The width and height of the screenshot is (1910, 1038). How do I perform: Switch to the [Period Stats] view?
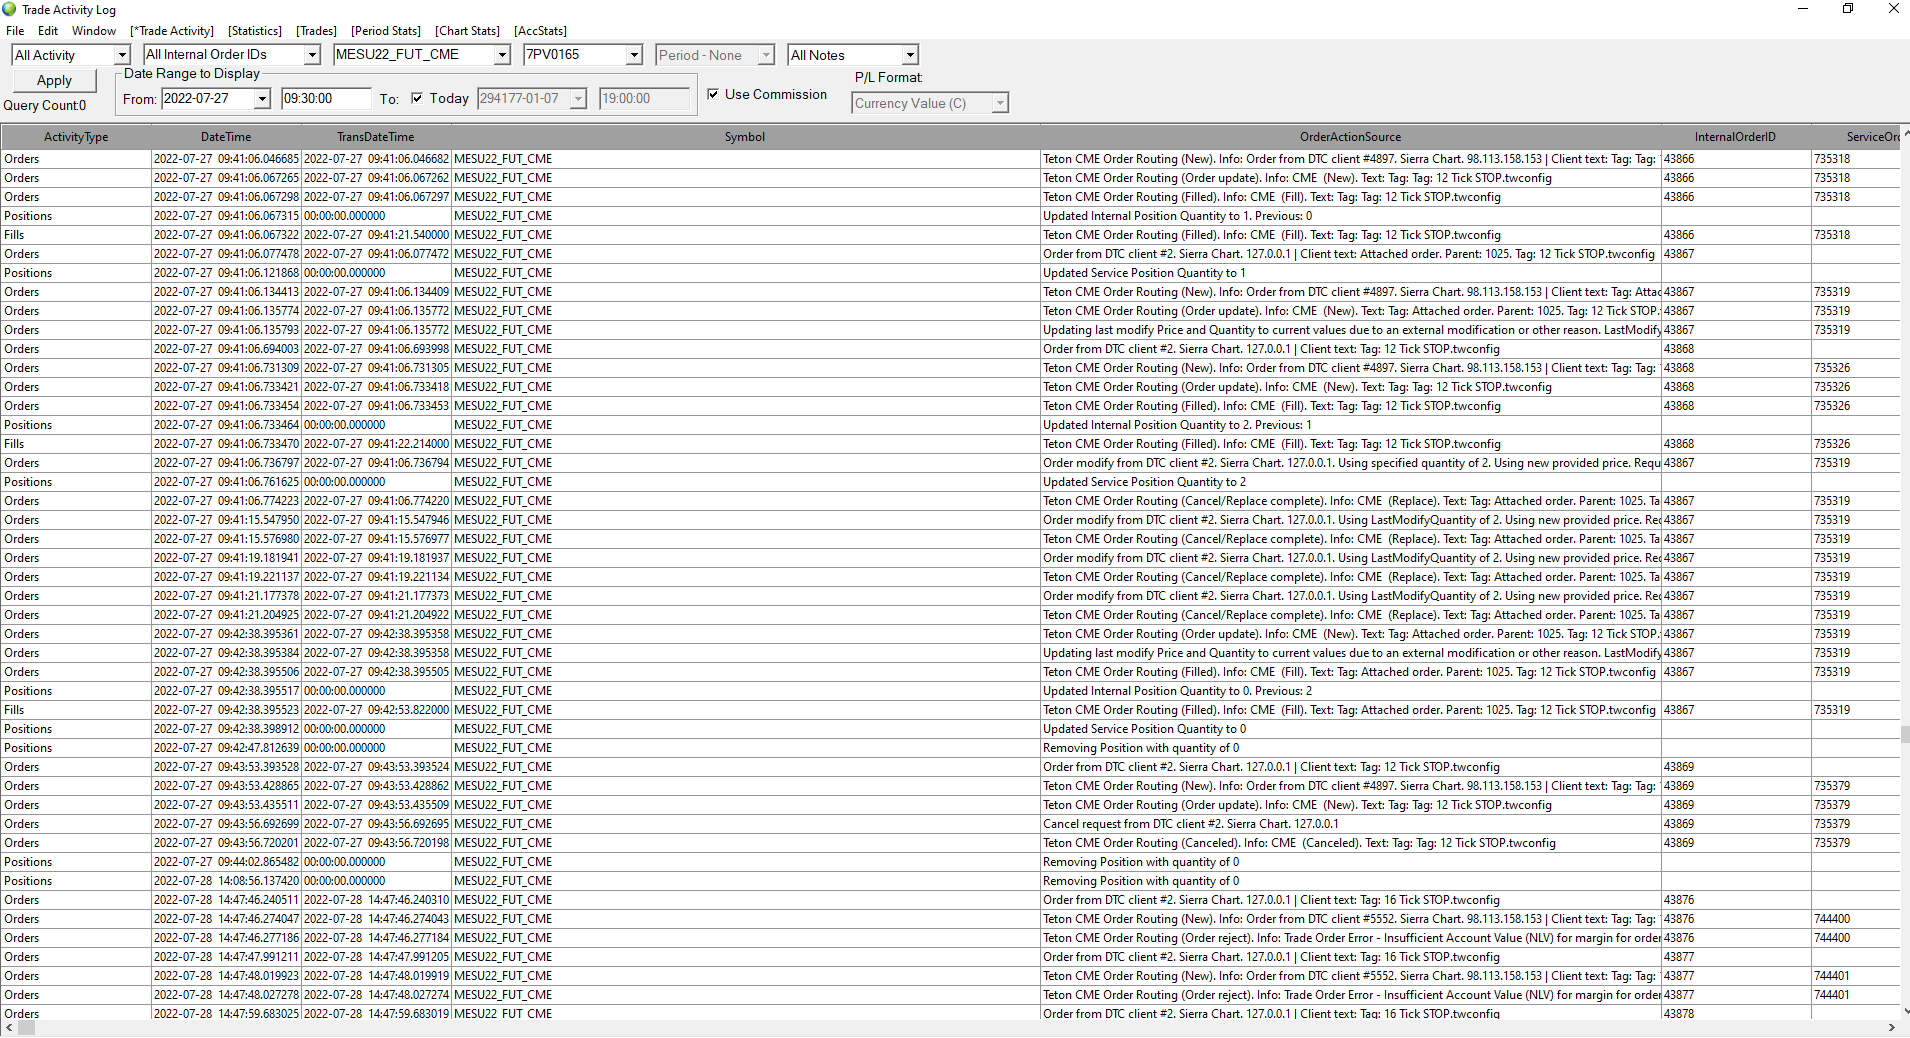click(x=386, y=31)
